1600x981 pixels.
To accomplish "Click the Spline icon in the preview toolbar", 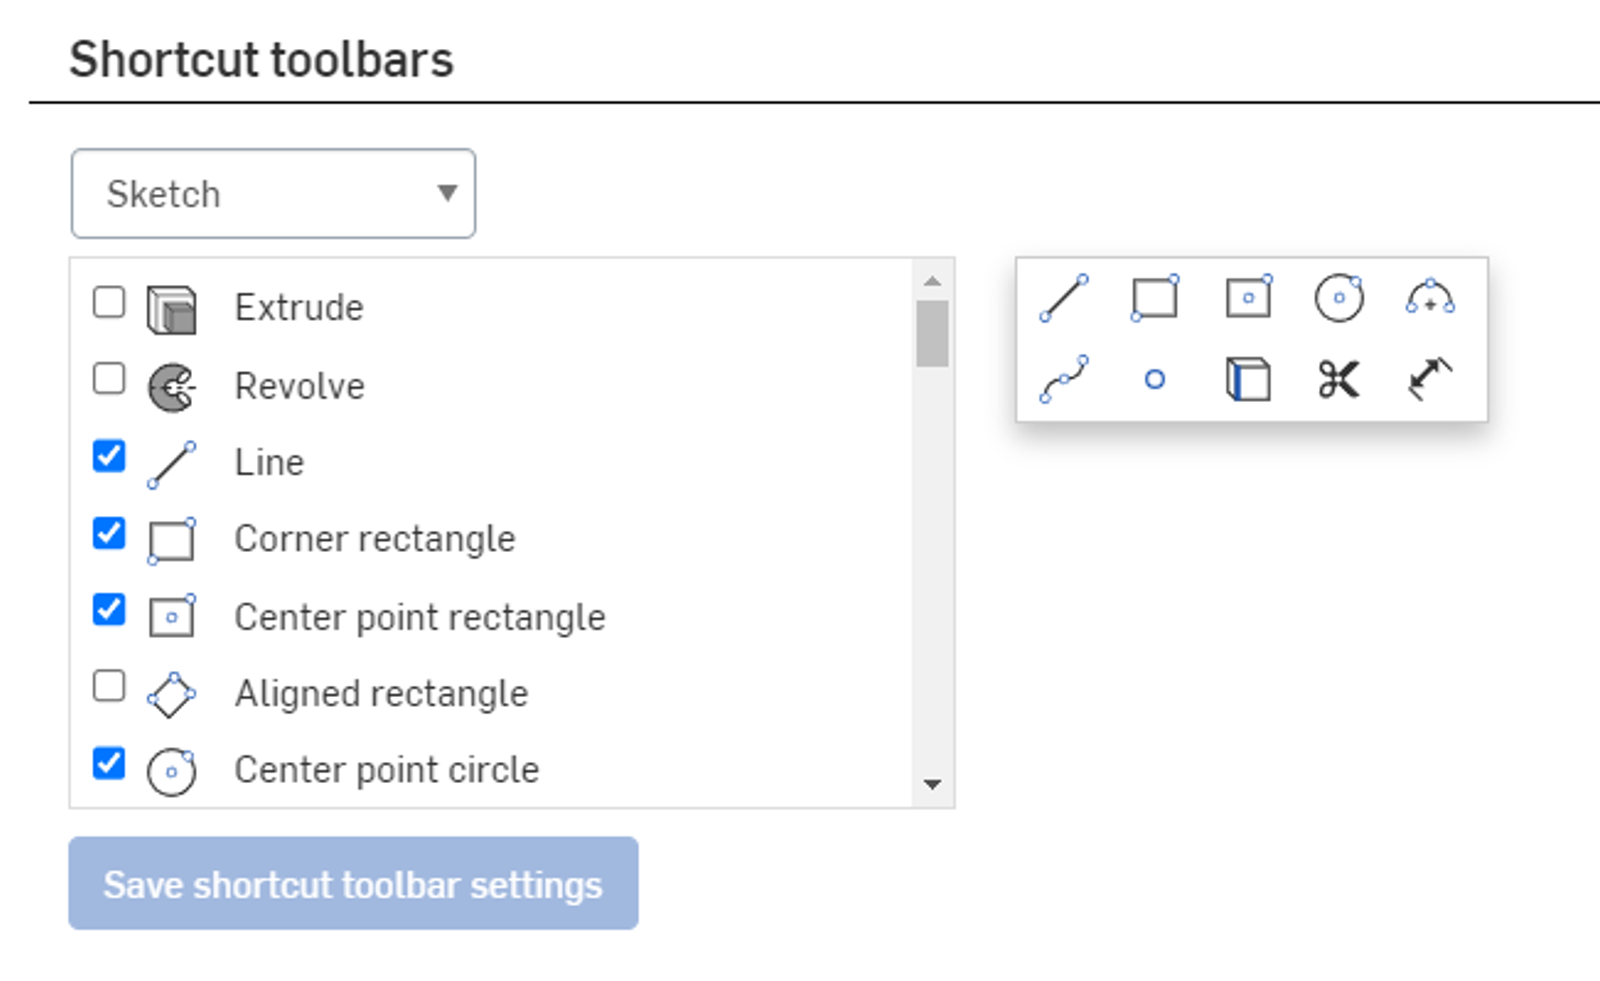I will point(1063,380).
